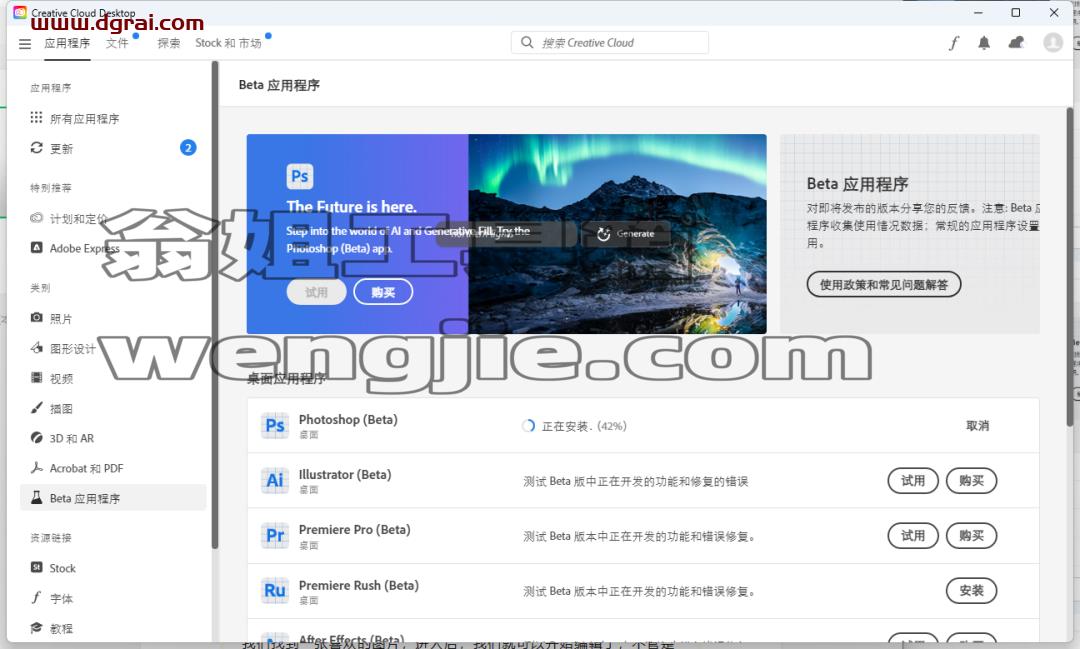Click the Photoshop install progress spinner
The height and width of the screenshot is (649, 1080).
tap(528, 426)
